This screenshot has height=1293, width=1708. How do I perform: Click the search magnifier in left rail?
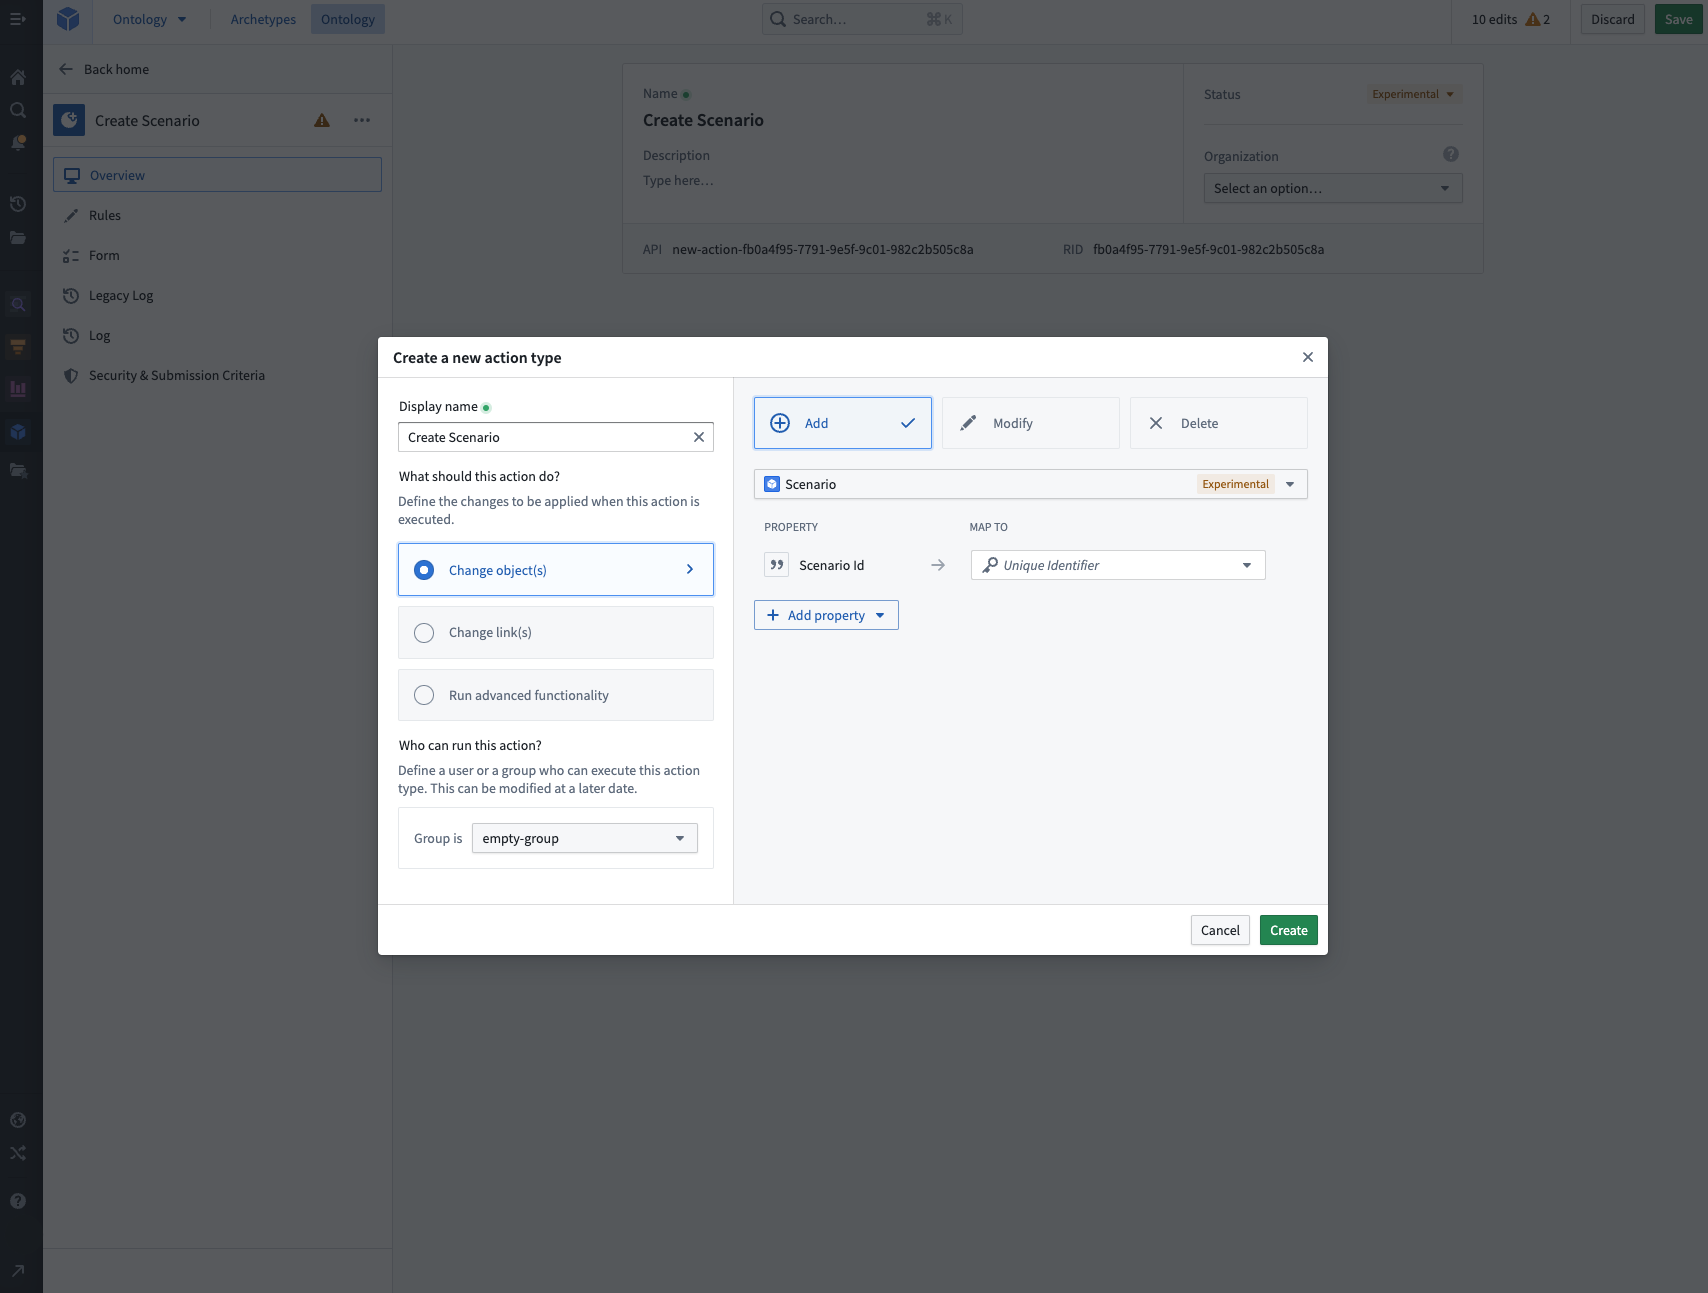18,110
